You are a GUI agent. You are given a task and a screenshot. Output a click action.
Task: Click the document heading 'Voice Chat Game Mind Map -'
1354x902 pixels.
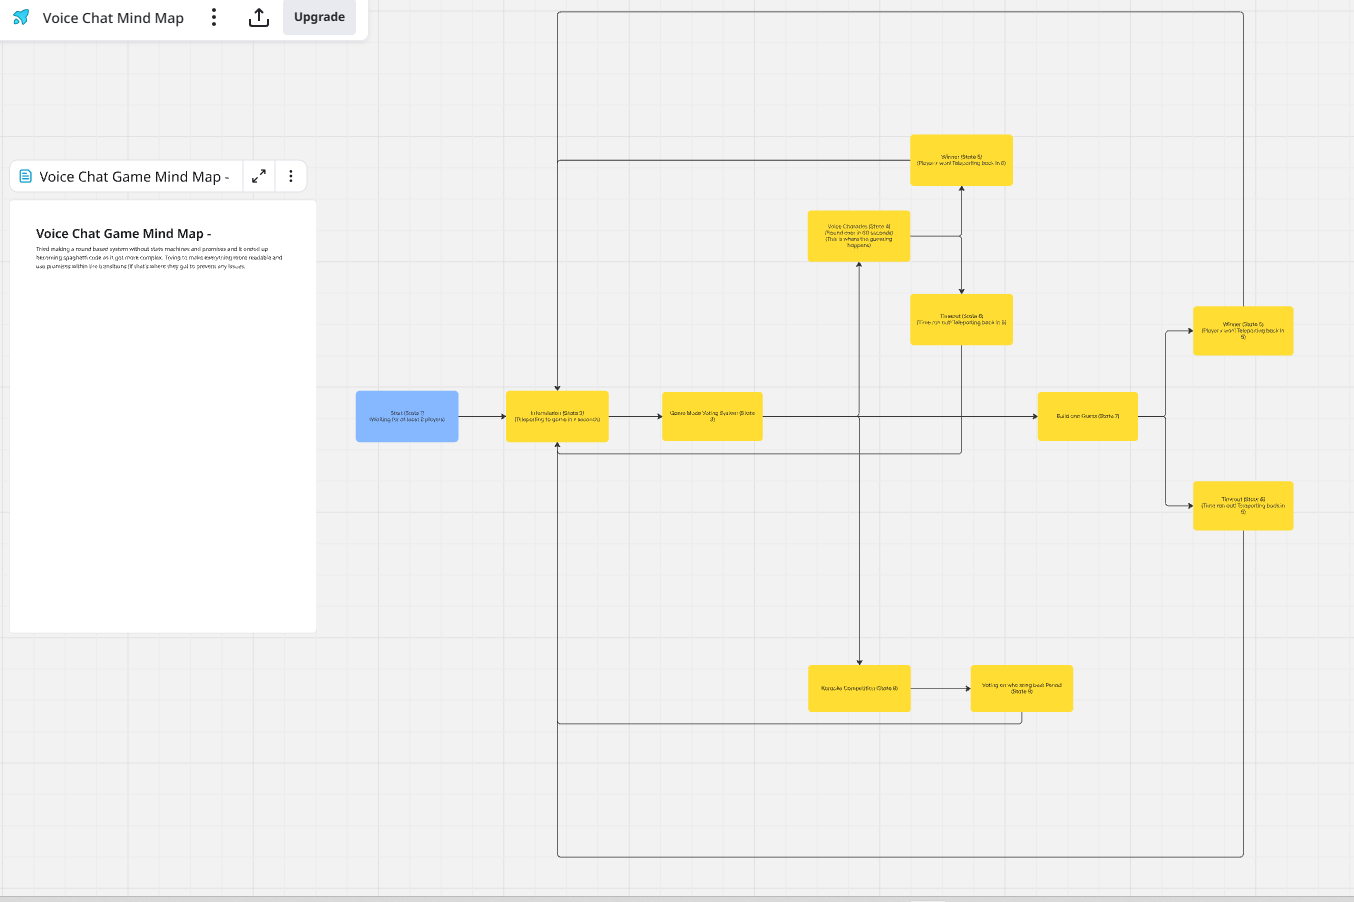(x=123, y=234)
